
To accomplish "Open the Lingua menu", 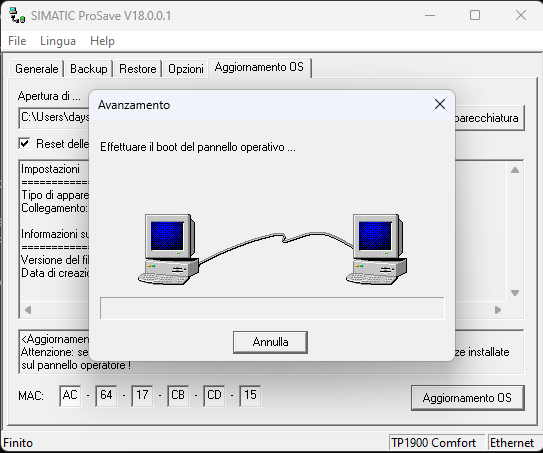I will [x=58, y=41].
